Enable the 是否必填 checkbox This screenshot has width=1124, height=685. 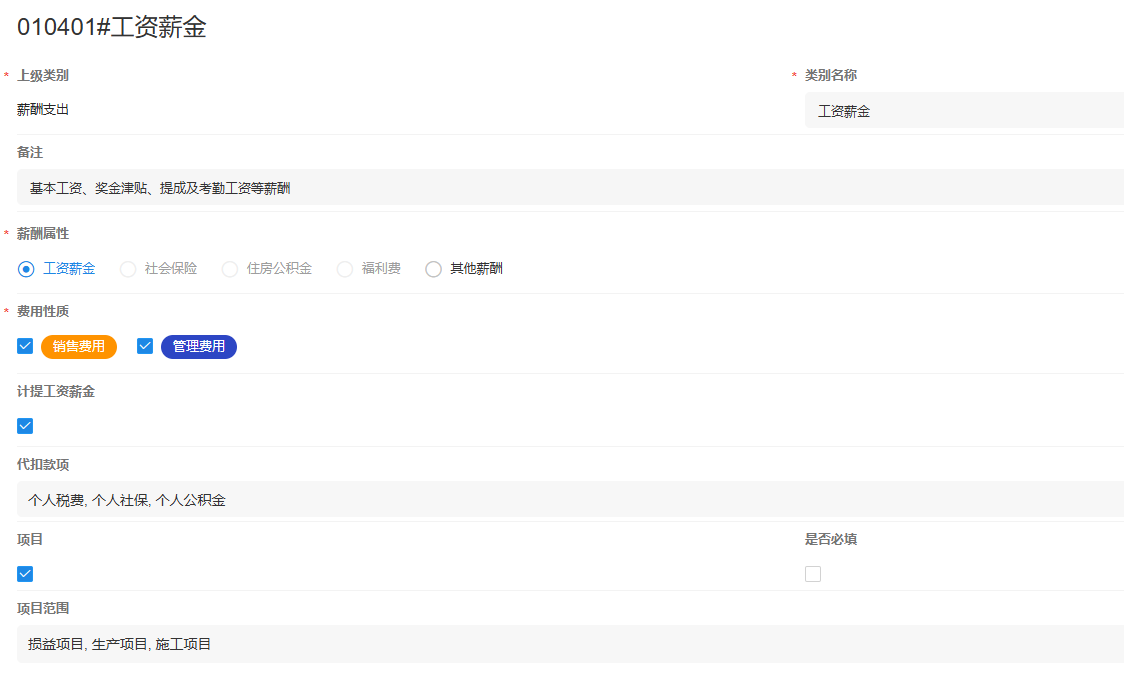[x=813, y=574]
